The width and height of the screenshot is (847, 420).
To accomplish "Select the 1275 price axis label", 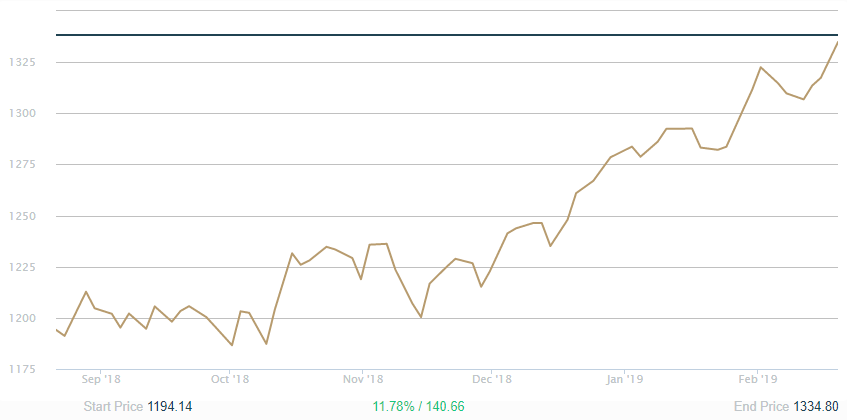I will click(23, 165).
